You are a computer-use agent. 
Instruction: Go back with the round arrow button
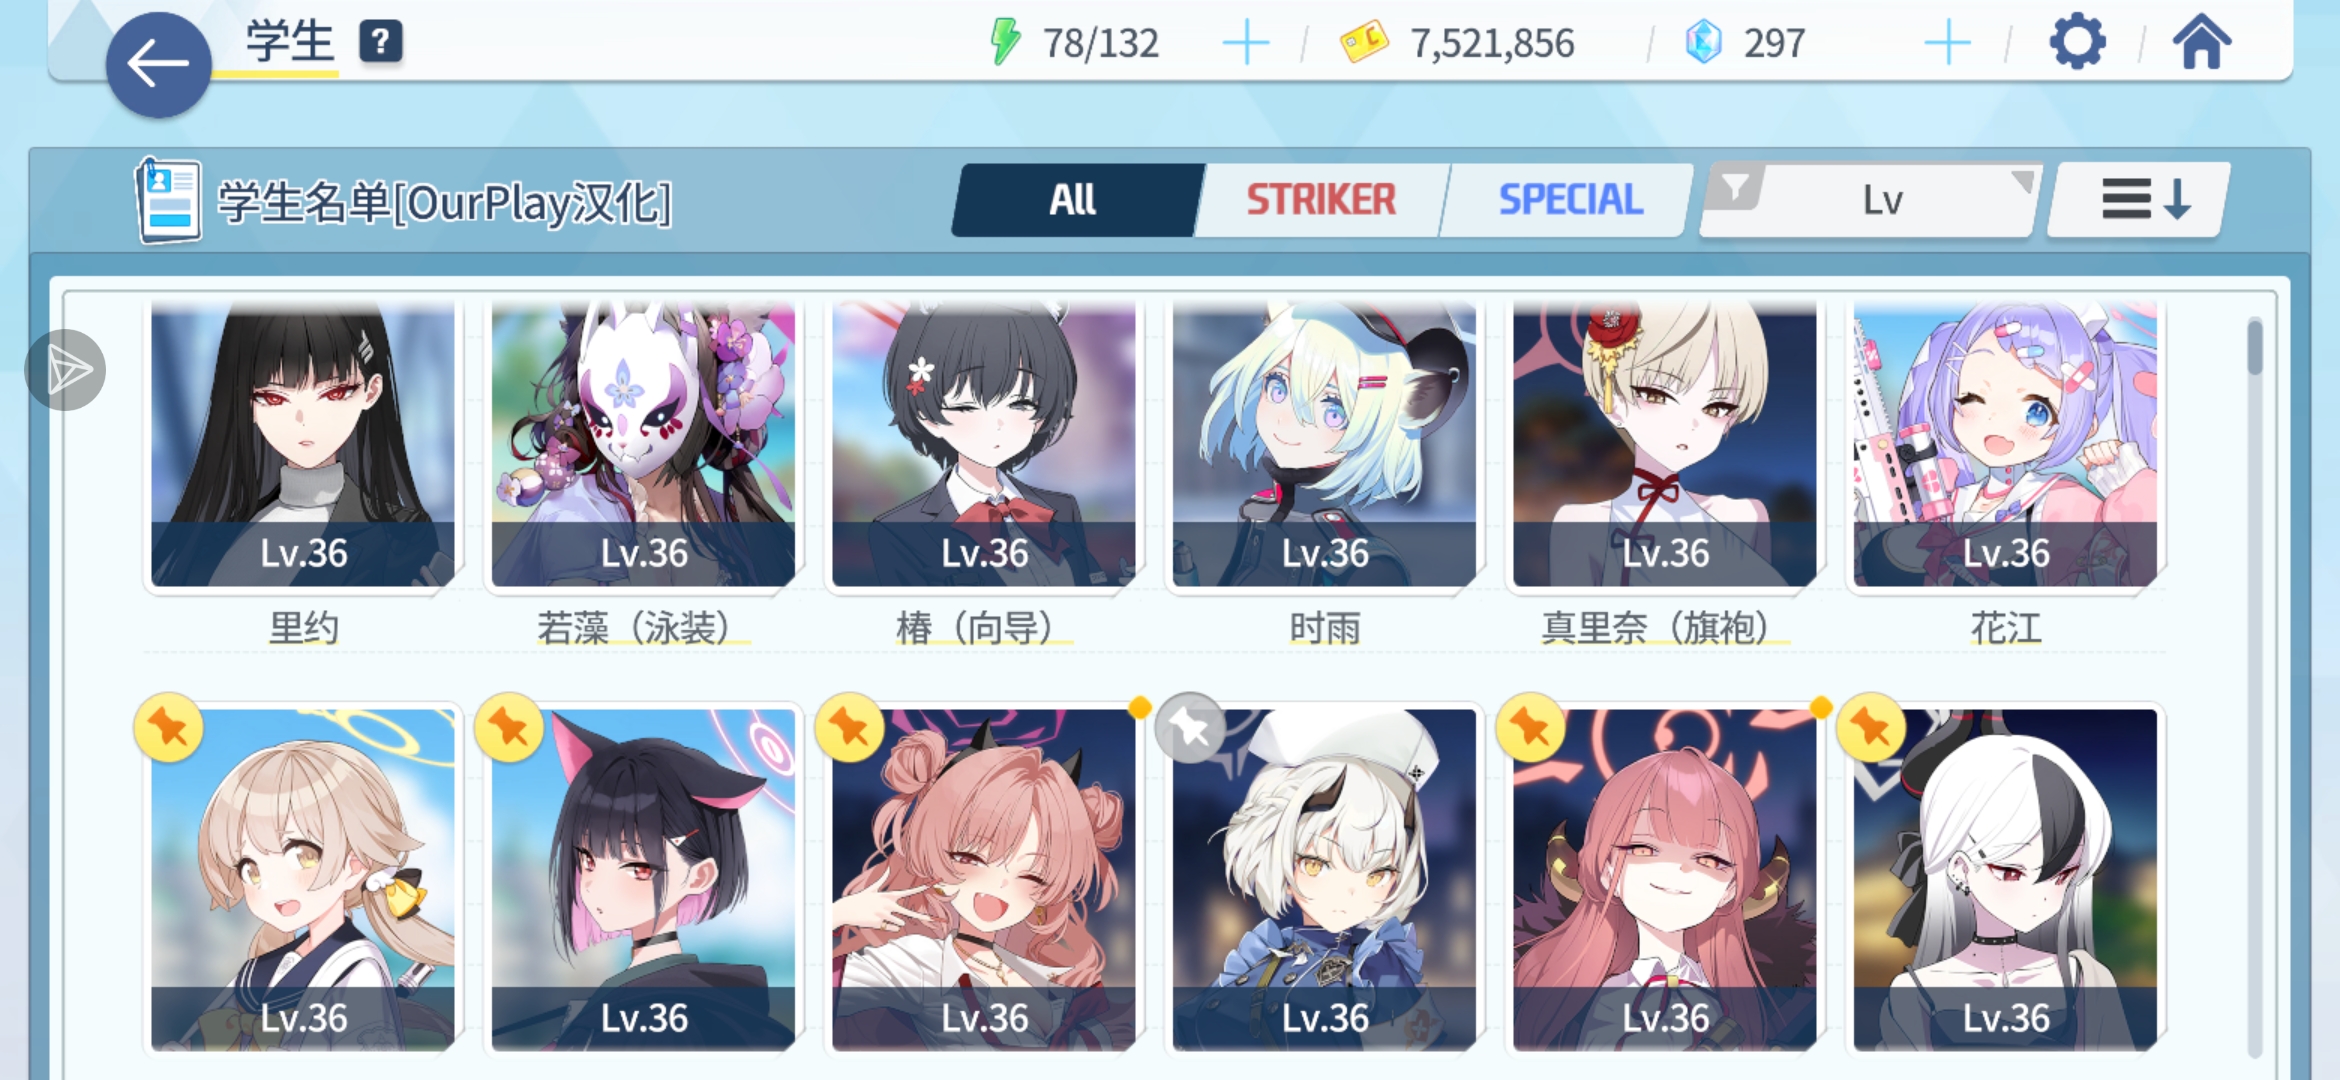point(158,65)
